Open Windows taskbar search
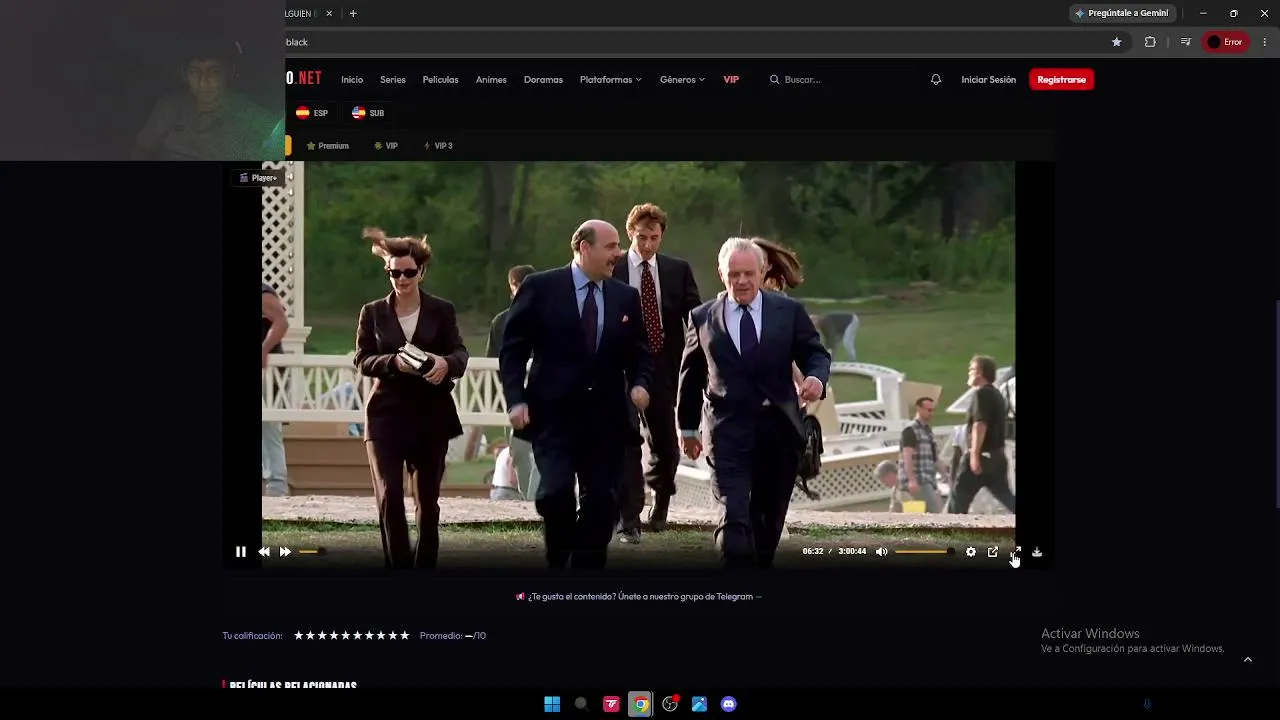This screenshot has width=1280, height=720. pyautogui.click(x=581, y=704)
